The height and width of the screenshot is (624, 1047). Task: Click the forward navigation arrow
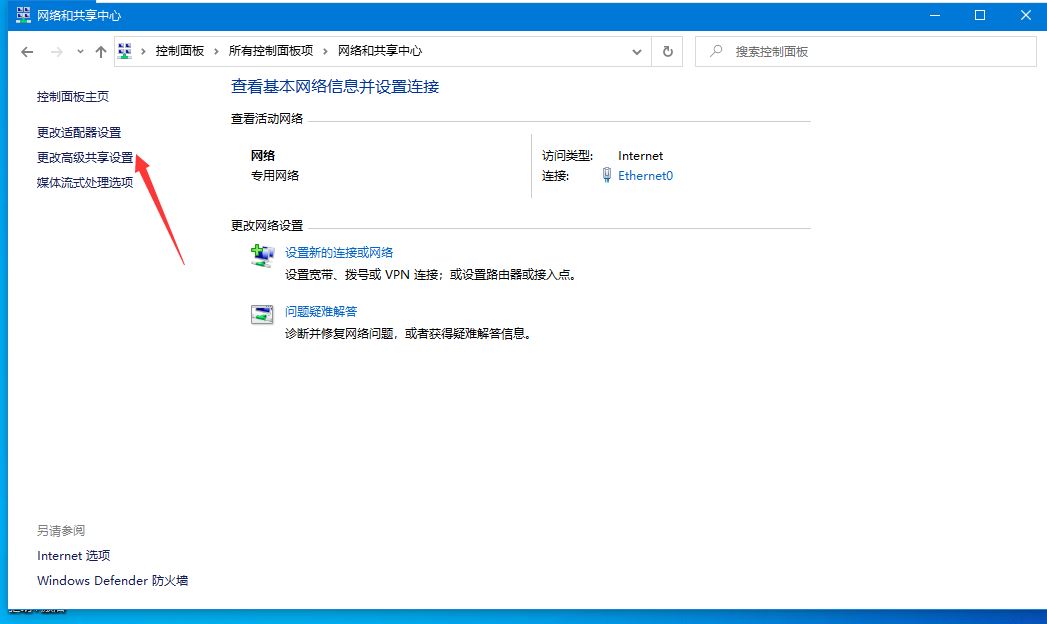[55, 50]
